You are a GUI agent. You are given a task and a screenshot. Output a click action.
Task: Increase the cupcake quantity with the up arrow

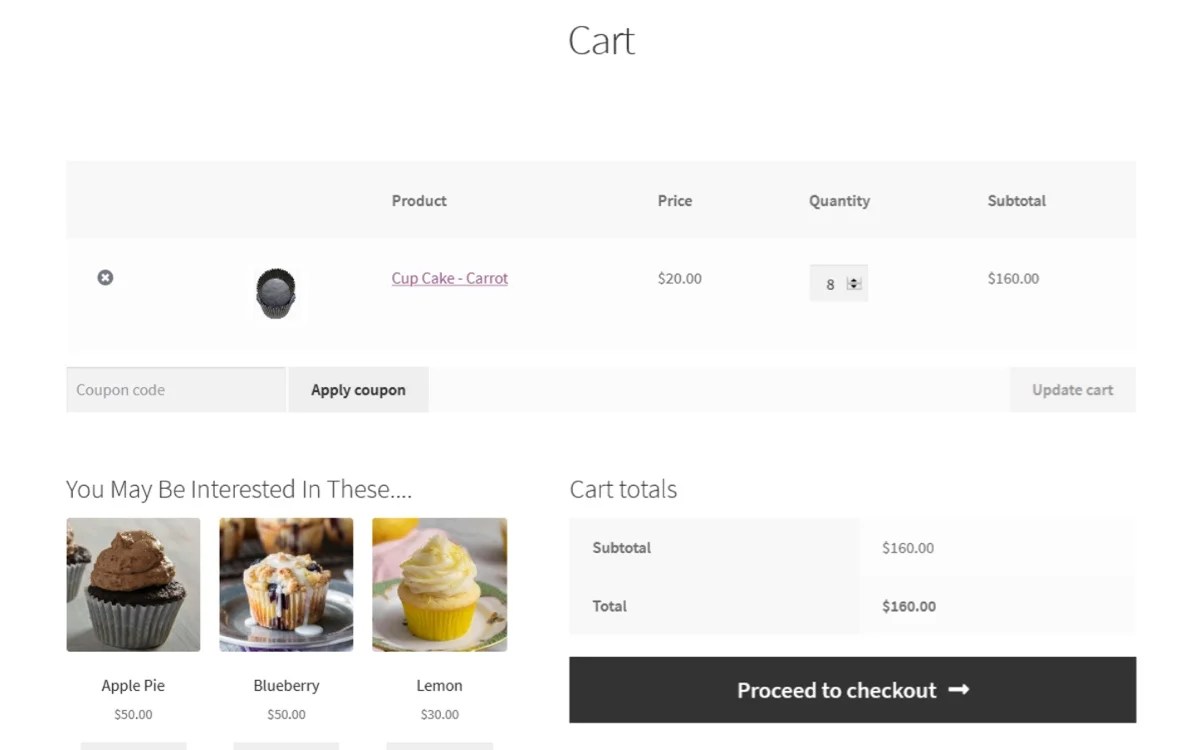[856, 279]
